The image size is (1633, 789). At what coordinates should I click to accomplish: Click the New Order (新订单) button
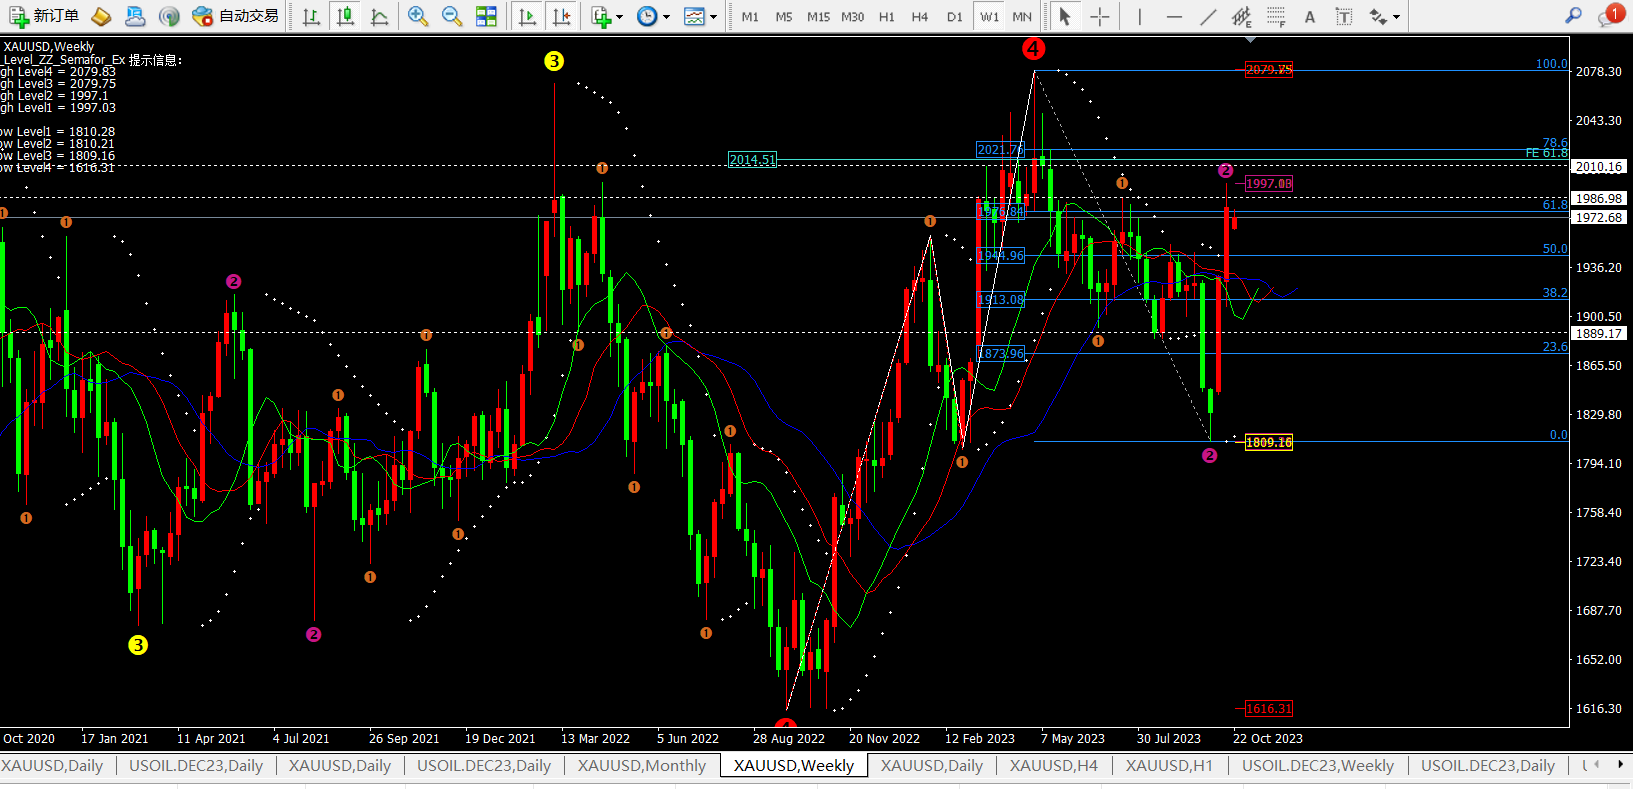click(44, 16)
